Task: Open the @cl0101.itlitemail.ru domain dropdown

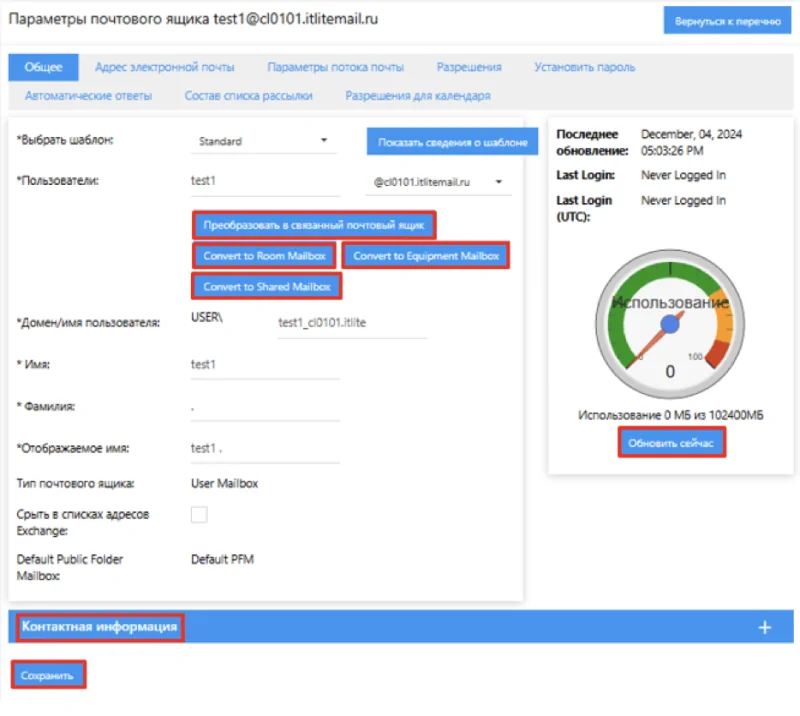Action: pyautogui.click(x=436, y=182)
